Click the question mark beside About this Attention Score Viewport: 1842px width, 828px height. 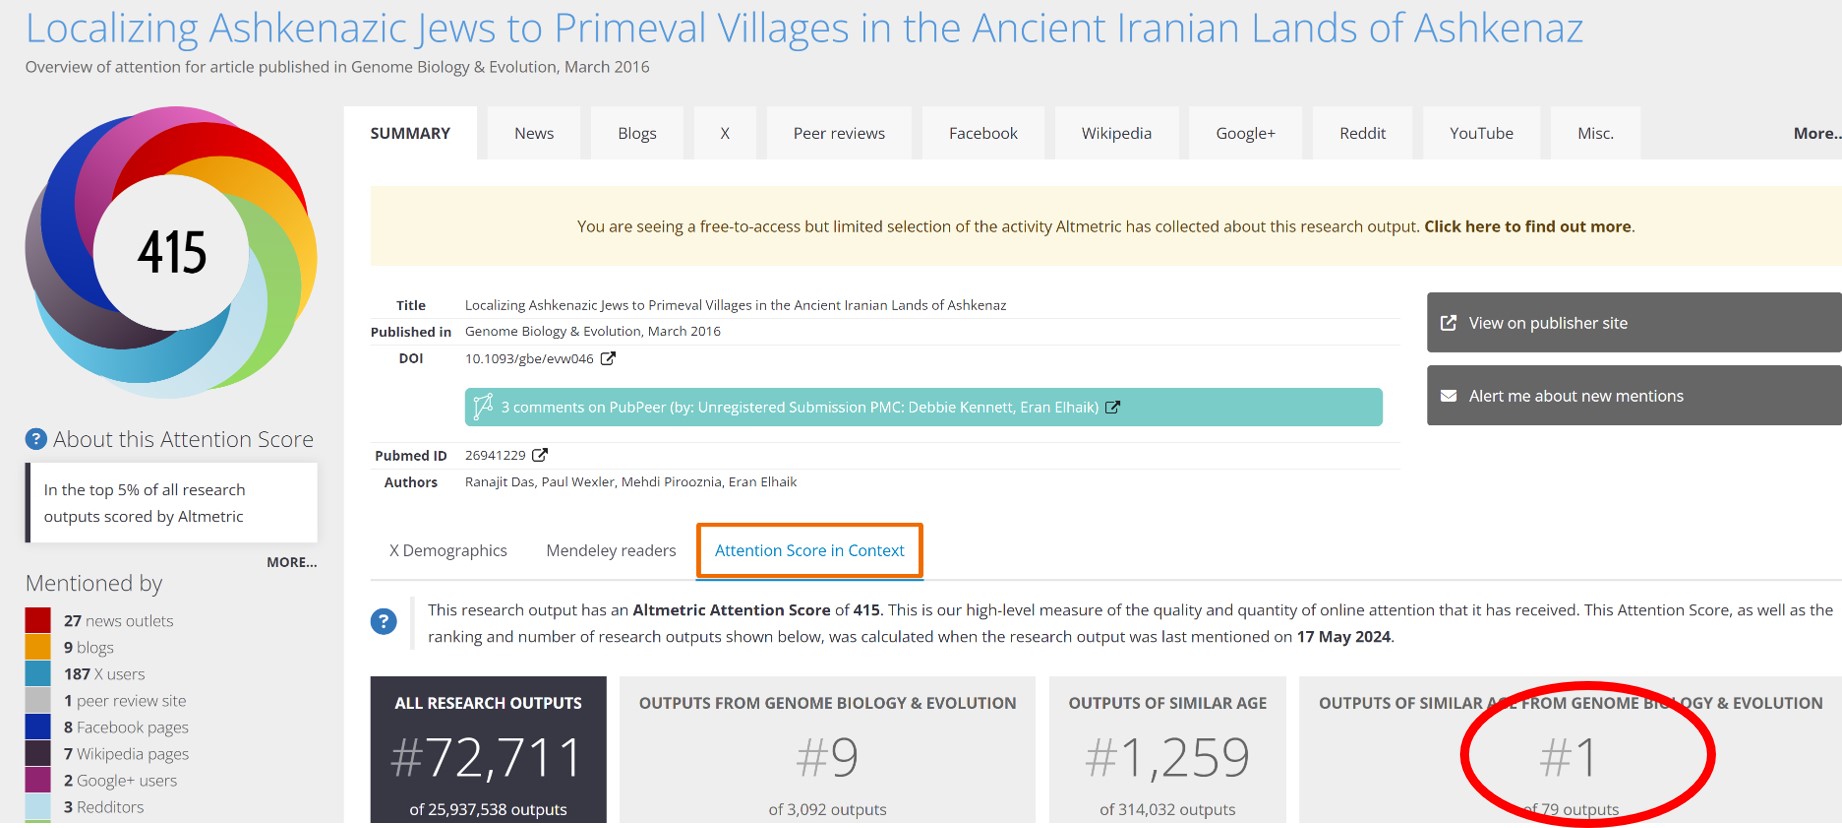click(x=36, y=439)
